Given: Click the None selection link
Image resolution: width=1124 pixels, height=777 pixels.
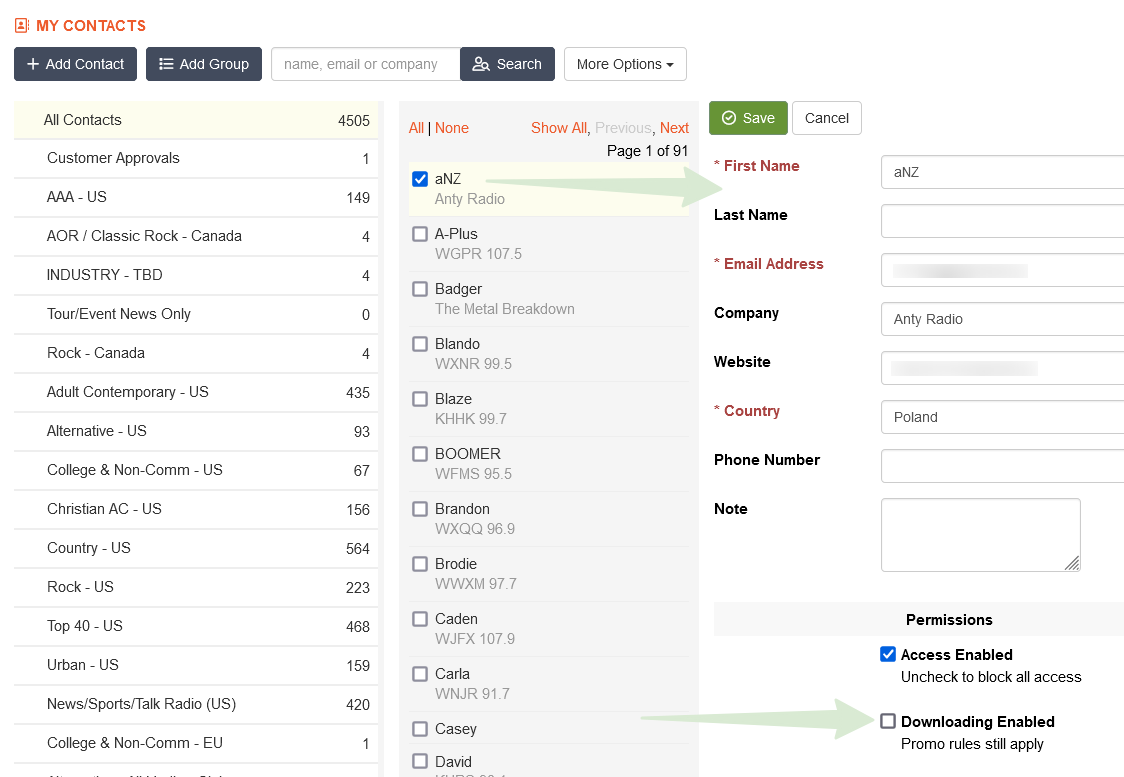Looking at the screenshot, I should click(x=452, y=128).
